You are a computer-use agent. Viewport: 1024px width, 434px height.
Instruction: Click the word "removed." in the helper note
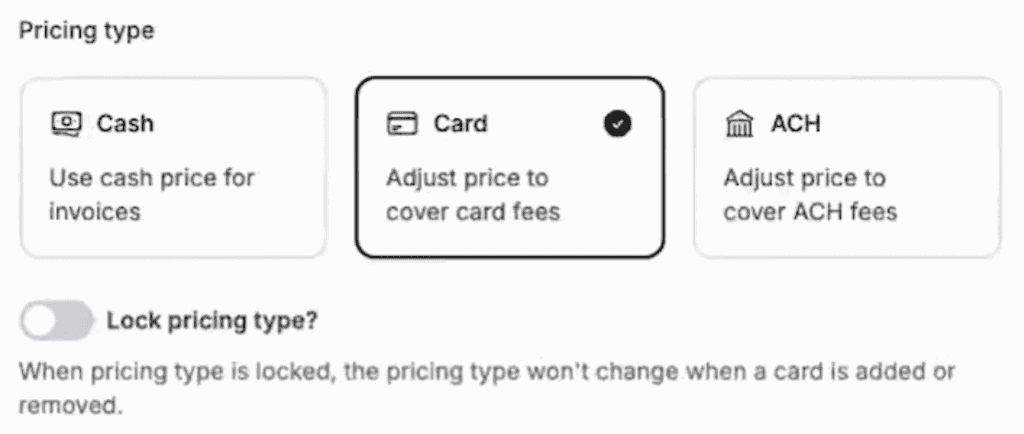(x=70, y=408)
